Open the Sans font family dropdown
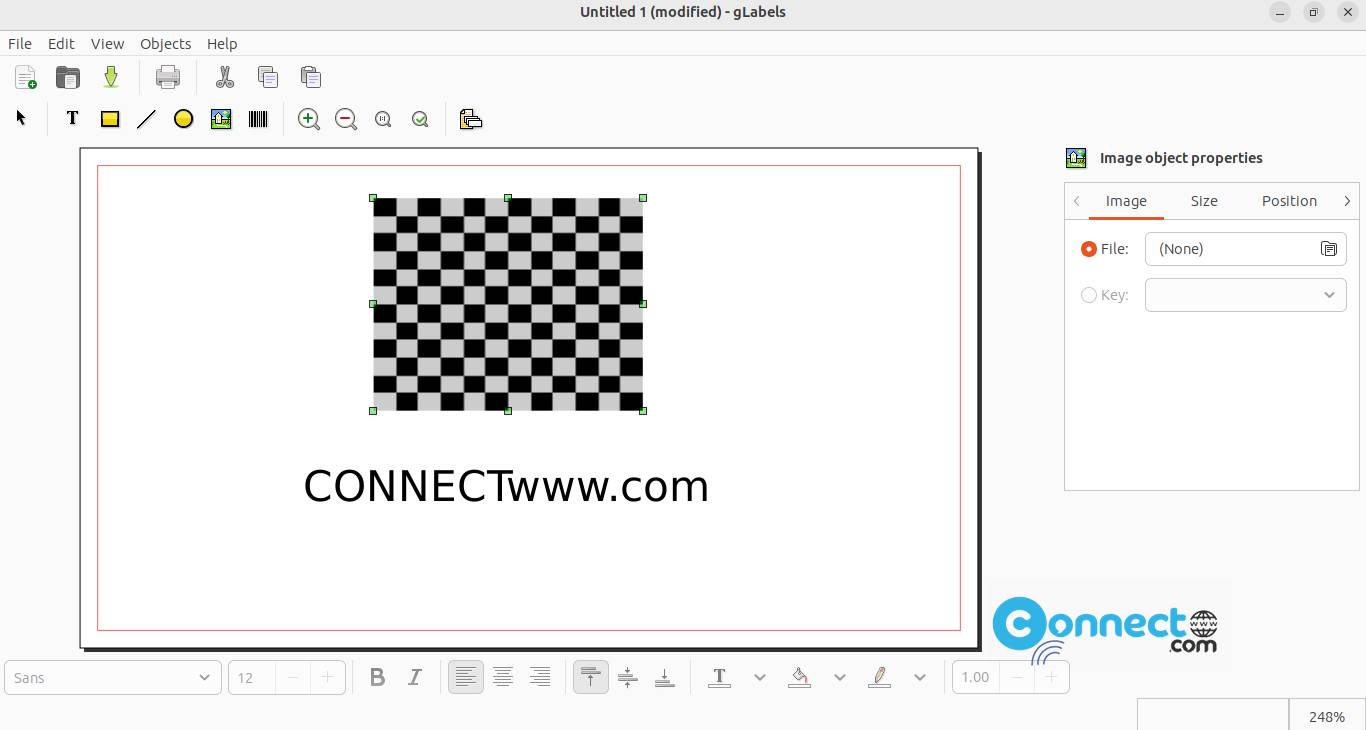Image resolution: width=1366 pixels, height=730 pixels. (112, 677)
